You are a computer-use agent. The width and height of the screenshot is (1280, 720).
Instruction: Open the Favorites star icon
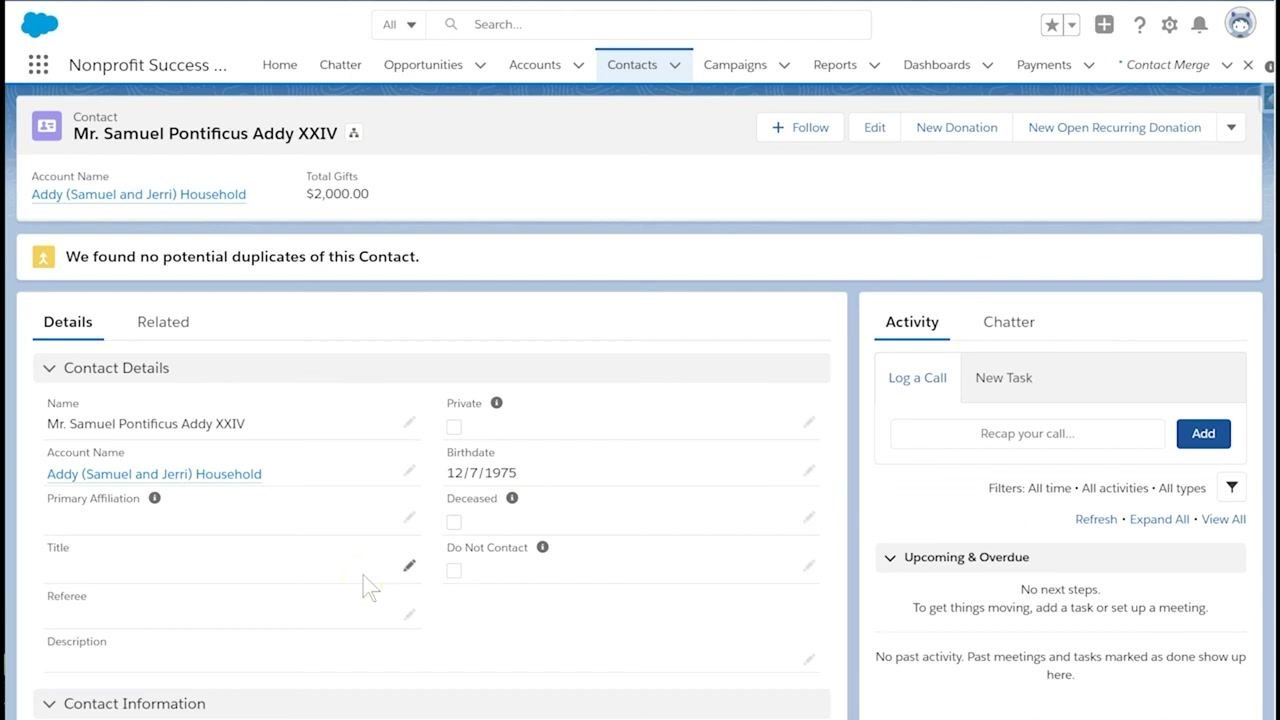click(x=1051, y=25)
